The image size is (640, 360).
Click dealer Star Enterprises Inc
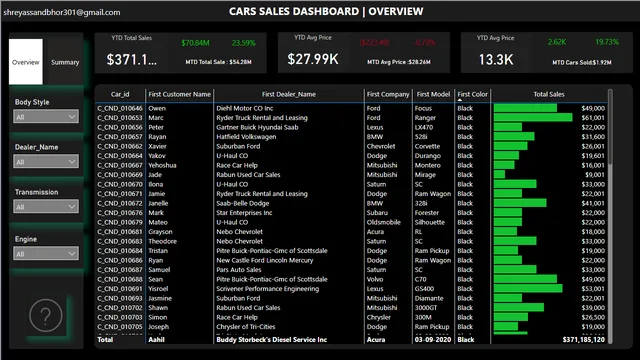coord(244,213)
